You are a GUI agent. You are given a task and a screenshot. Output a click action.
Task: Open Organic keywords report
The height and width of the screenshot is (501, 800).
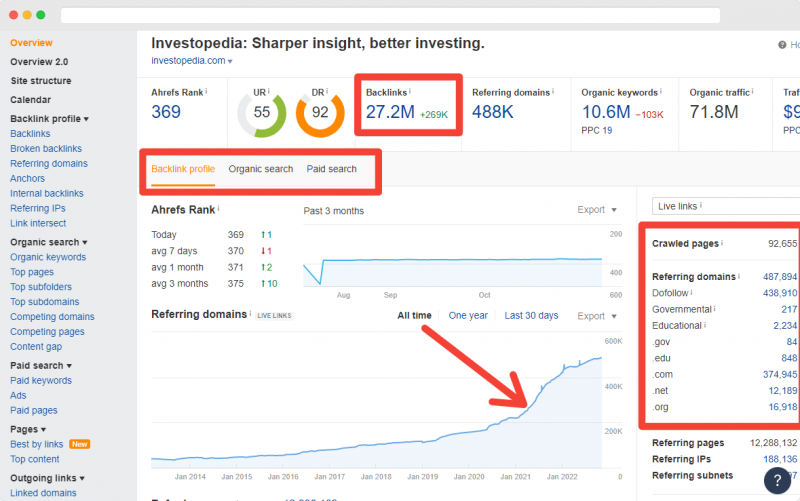[x=48, y=257]
